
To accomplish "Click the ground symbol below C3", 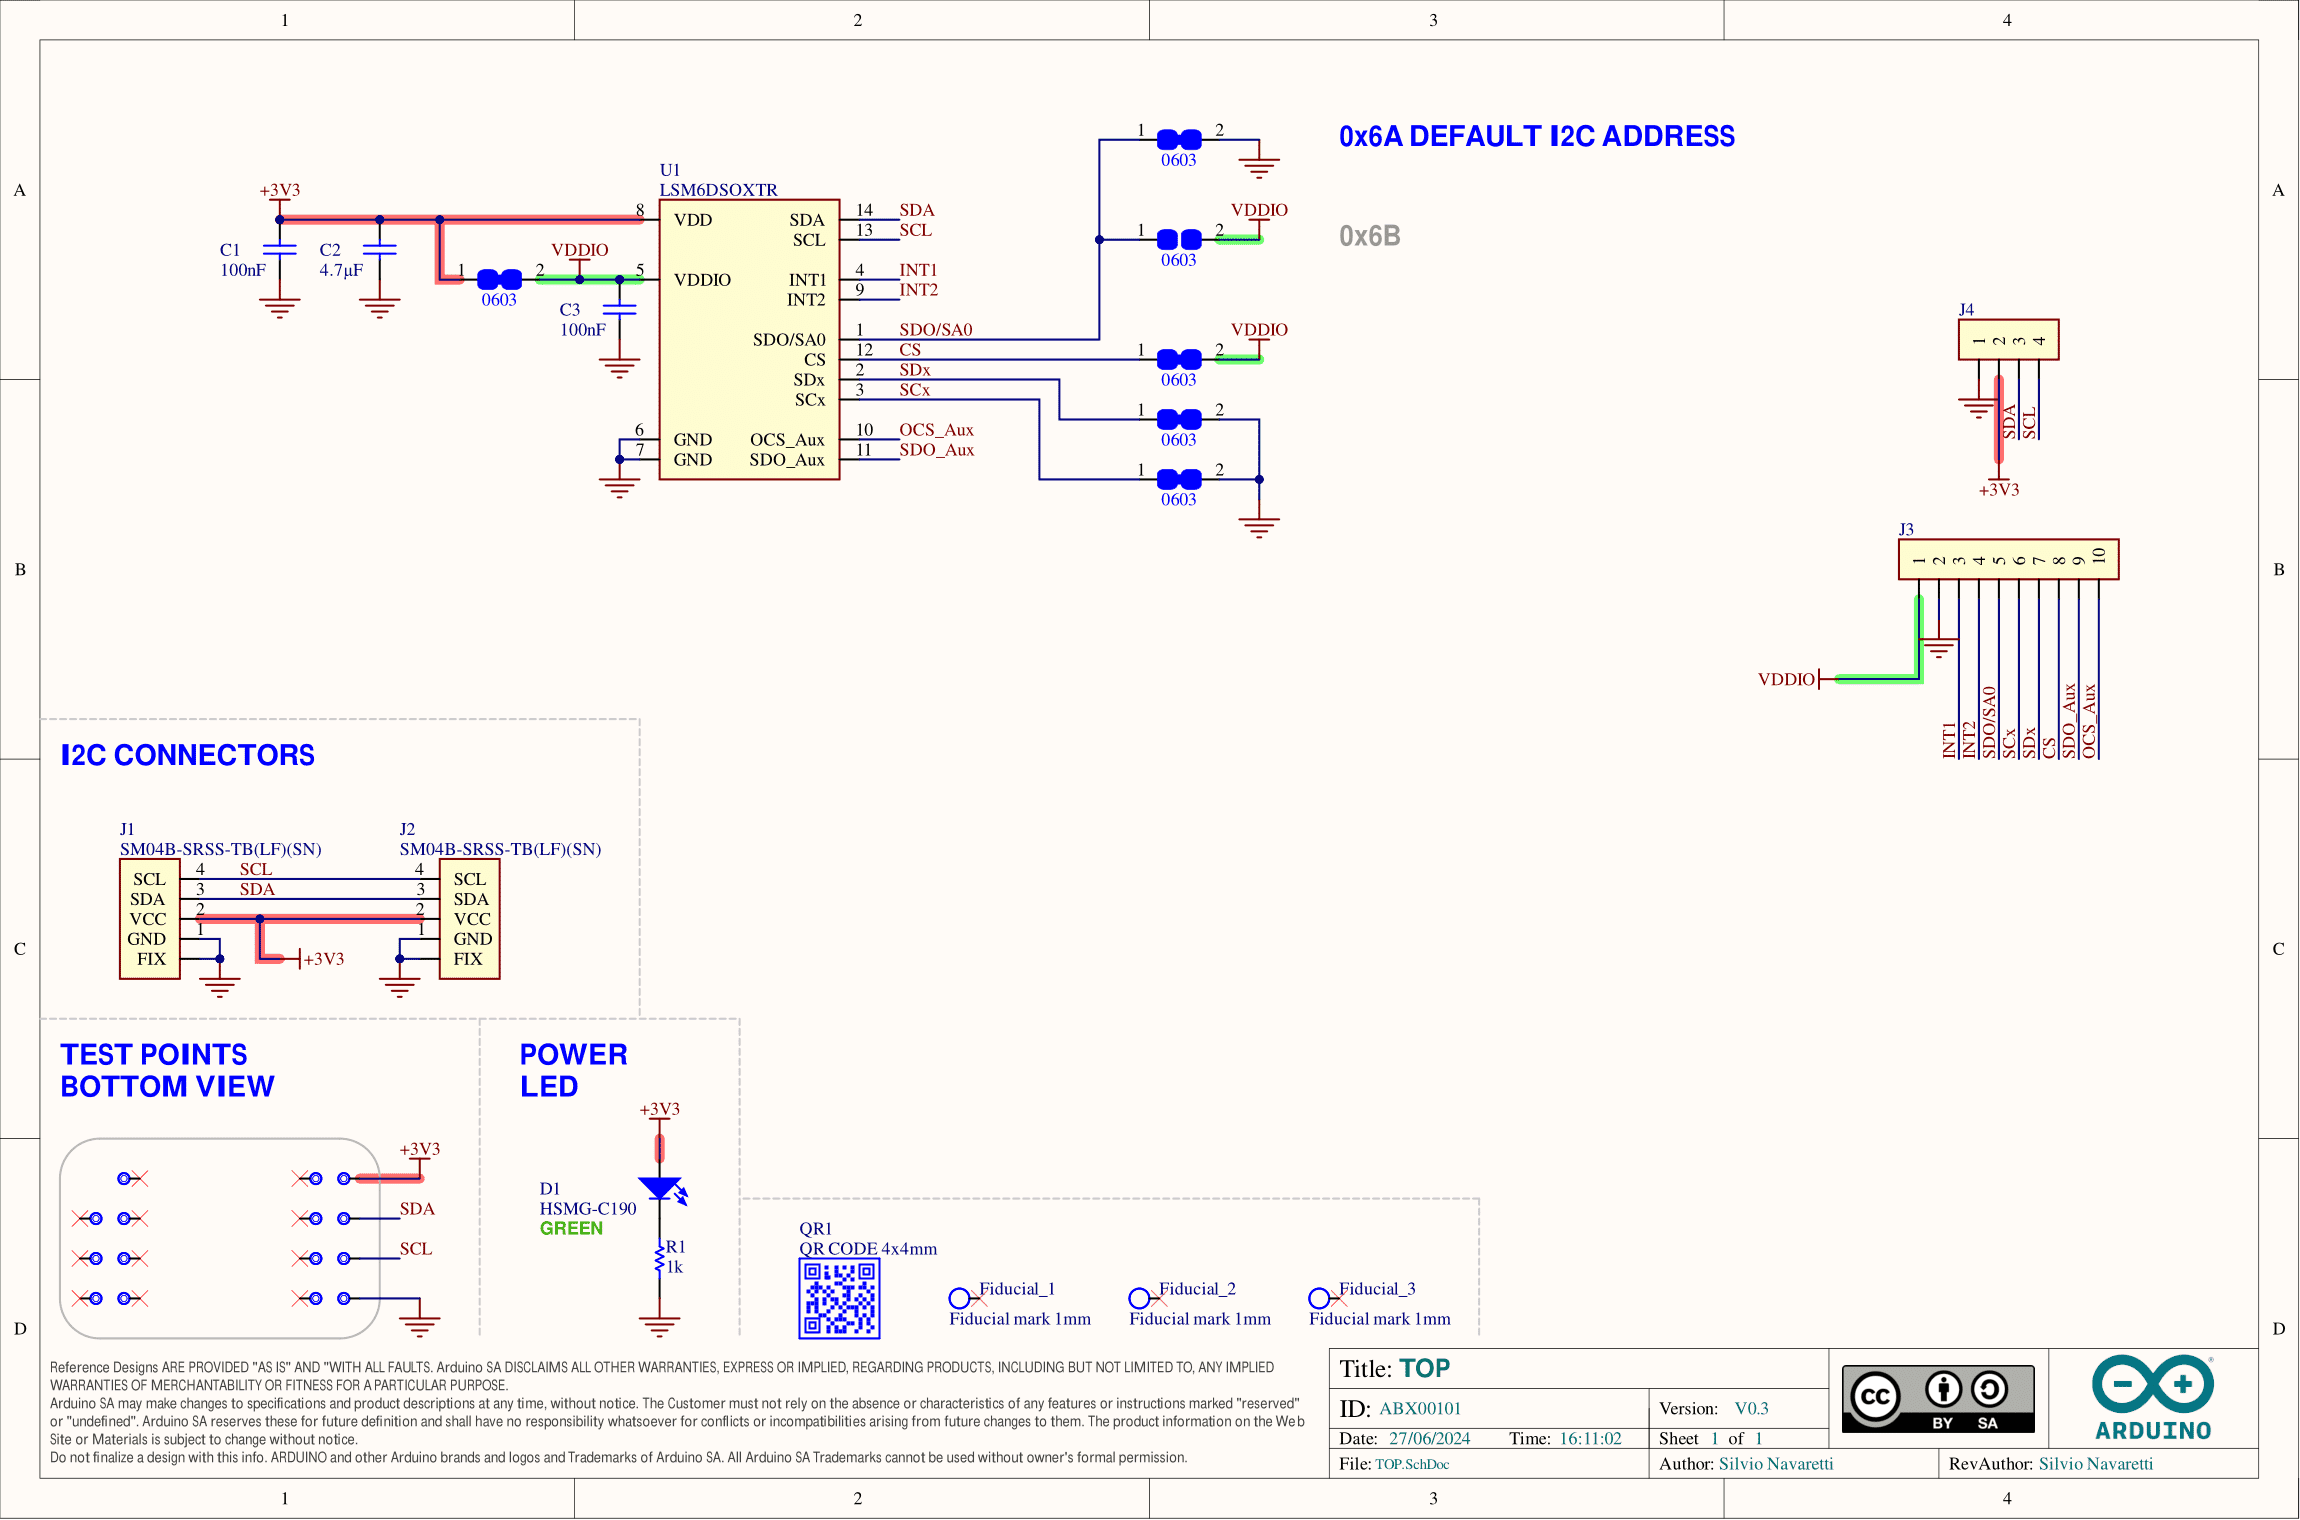I will click(619, 365).
